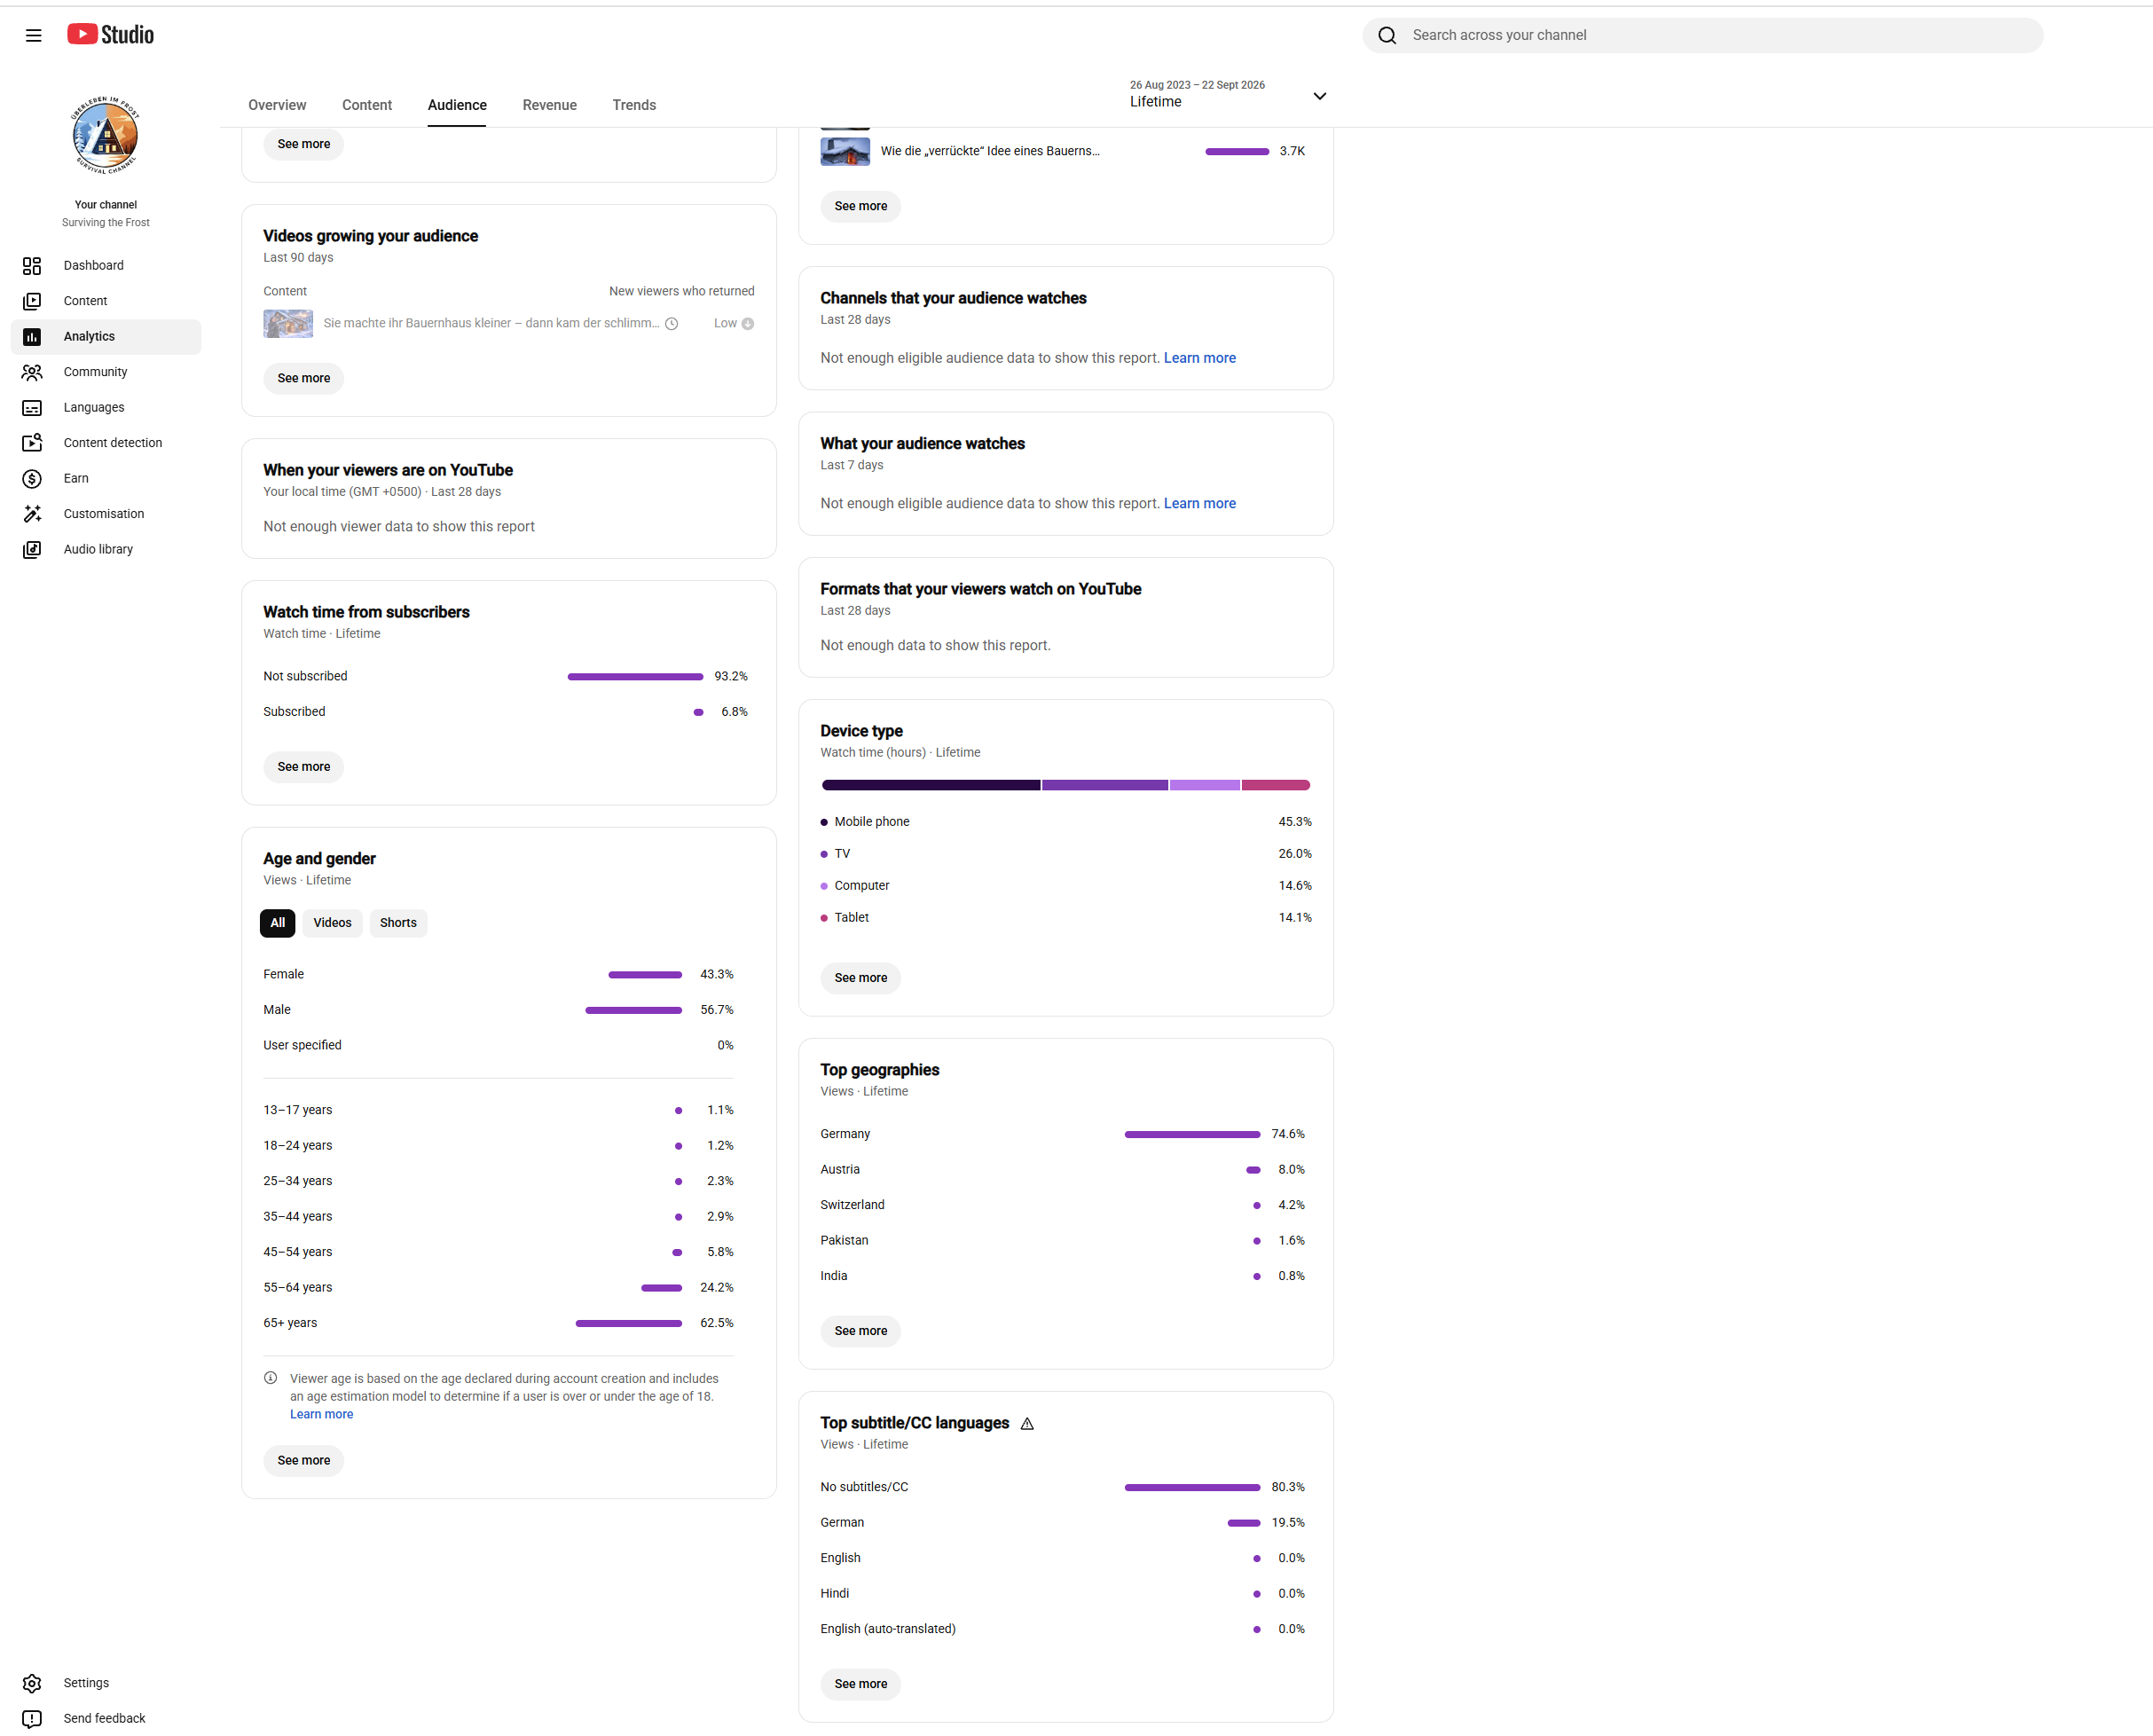Open the Community sidebar icon
The width and height of the screenshot is (2153, 1736).
click(32, 372)
